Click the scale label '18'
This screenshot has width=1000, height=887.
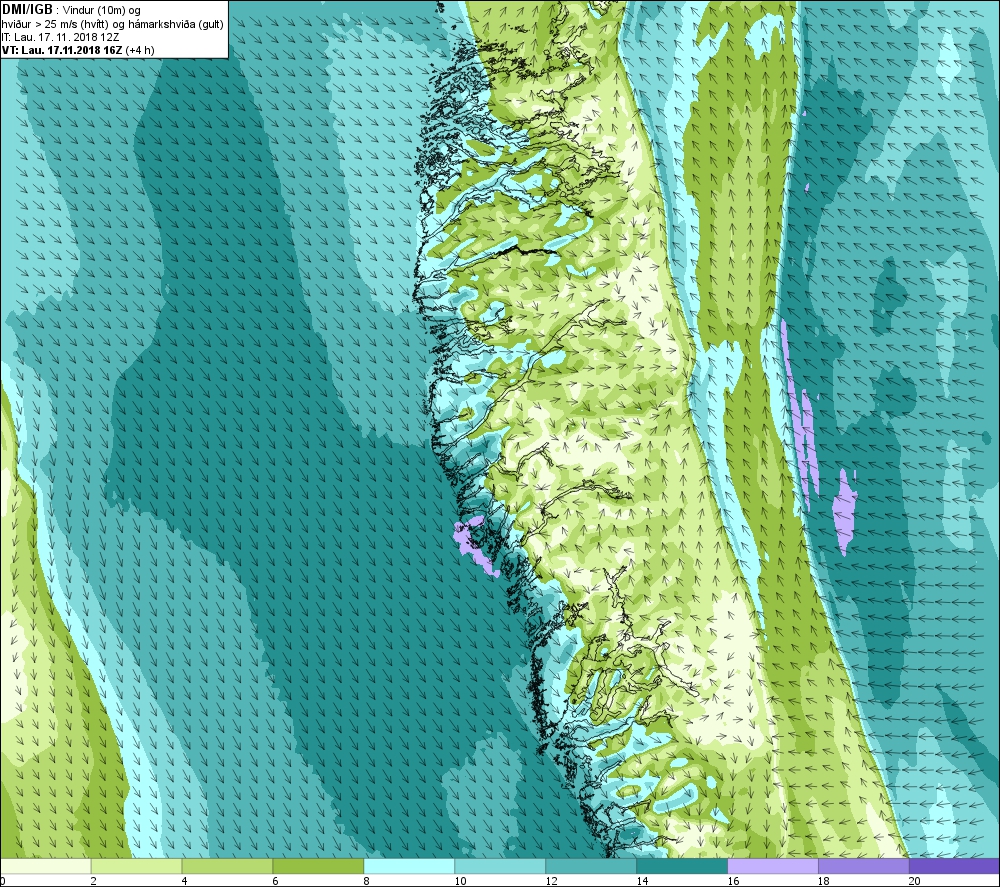824,881
